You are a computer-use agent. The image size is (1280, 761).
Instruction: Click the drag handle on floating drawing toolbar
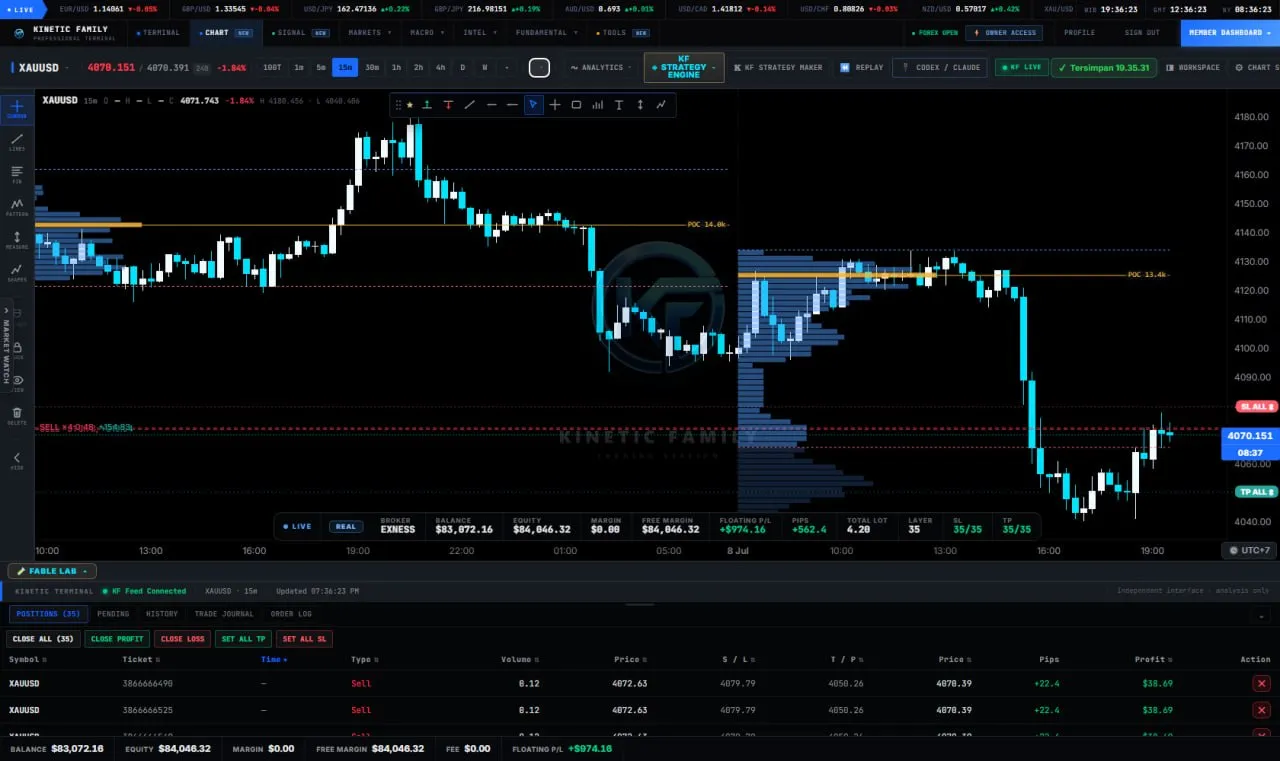tap(398, 104)
